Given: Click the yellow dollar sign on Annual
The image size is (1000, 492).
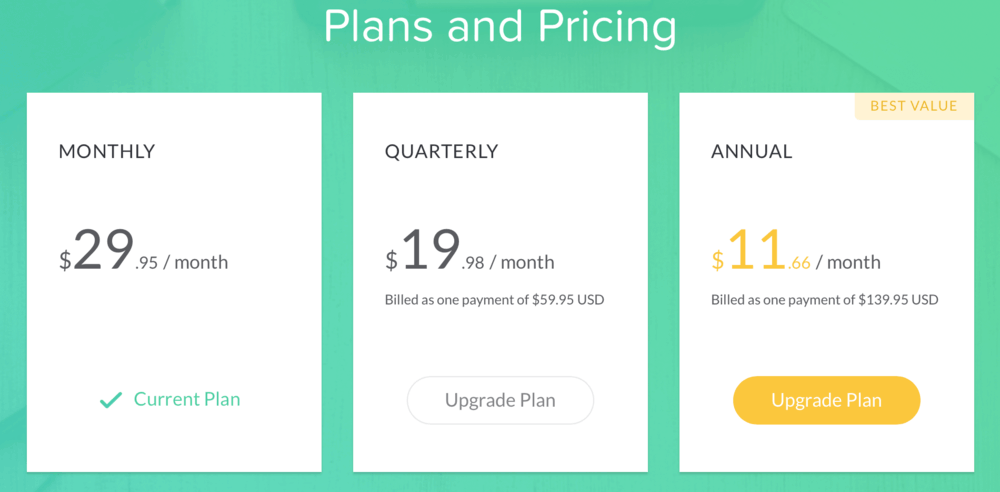Looking at the screenshot, I should pyautogui.click(x=718, y=260).
